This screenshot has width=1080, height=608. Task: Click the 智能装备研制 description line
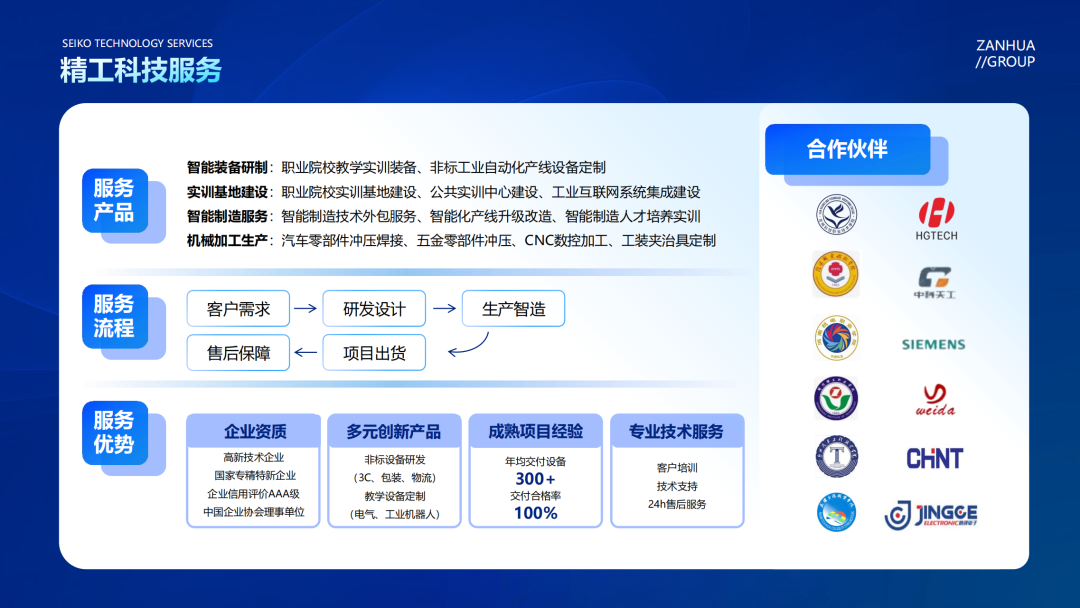point(396,167)
